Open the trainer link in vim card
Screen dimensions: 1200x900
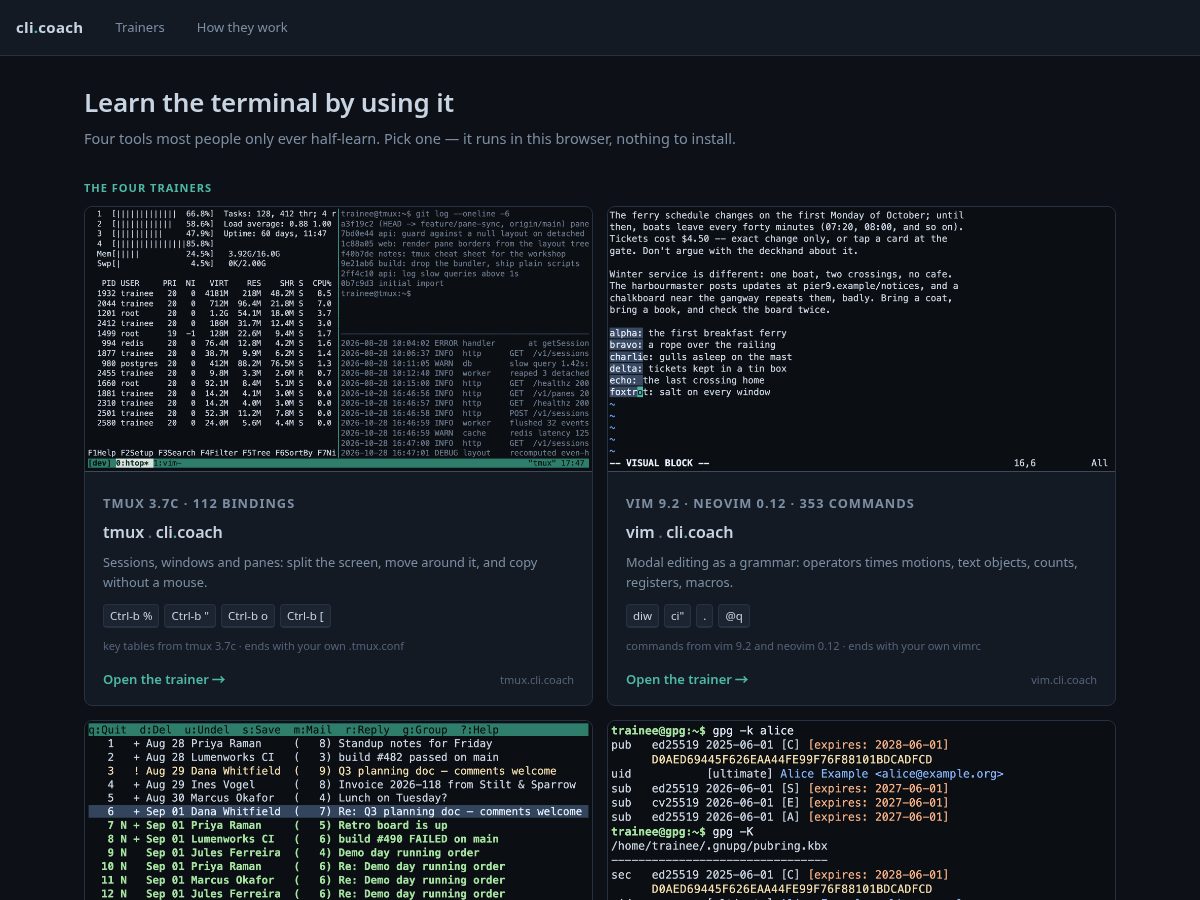tap(687, 680)
